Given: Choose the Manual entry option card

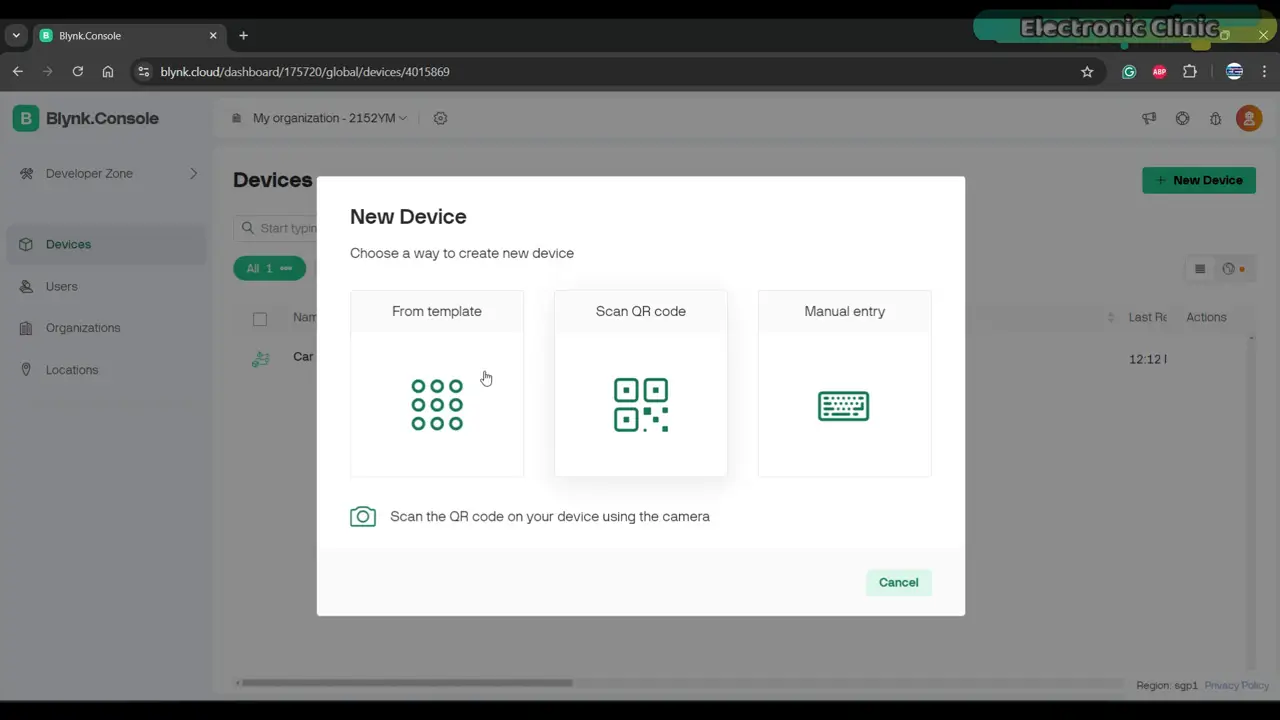Looking at the screenshot, I should 845,383.
